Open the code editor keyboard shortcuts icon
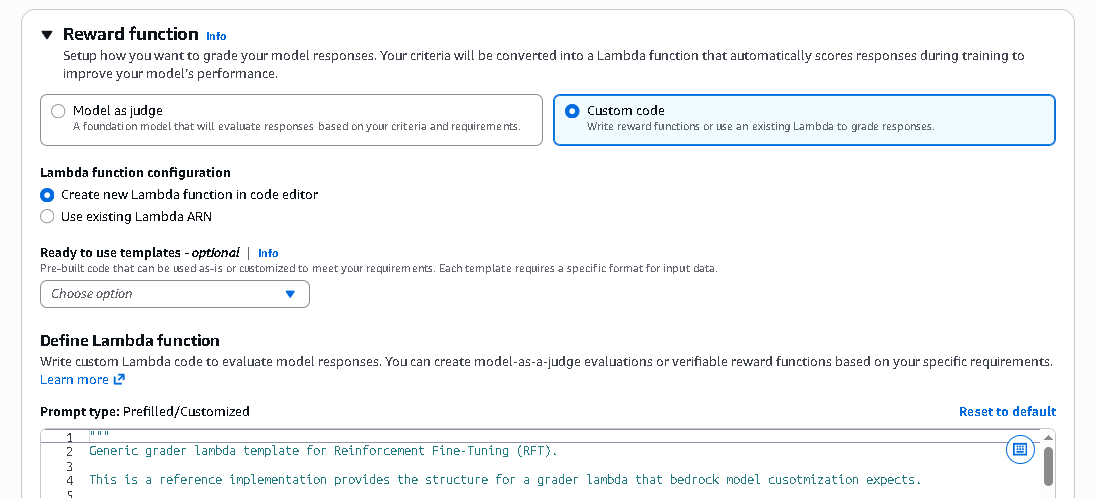This screenshot has height=498, width=1096. coord(1020,449)
